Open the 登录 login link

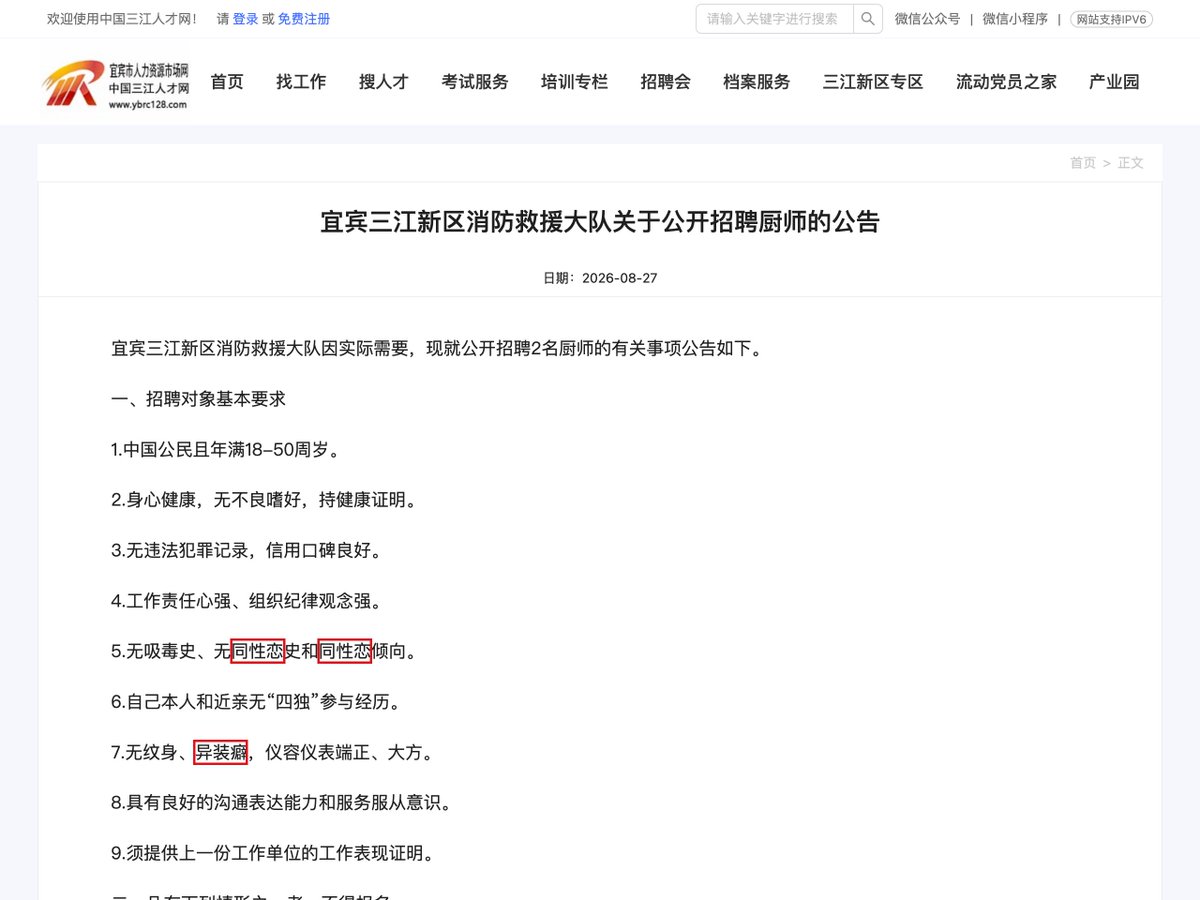coord(245,19)
